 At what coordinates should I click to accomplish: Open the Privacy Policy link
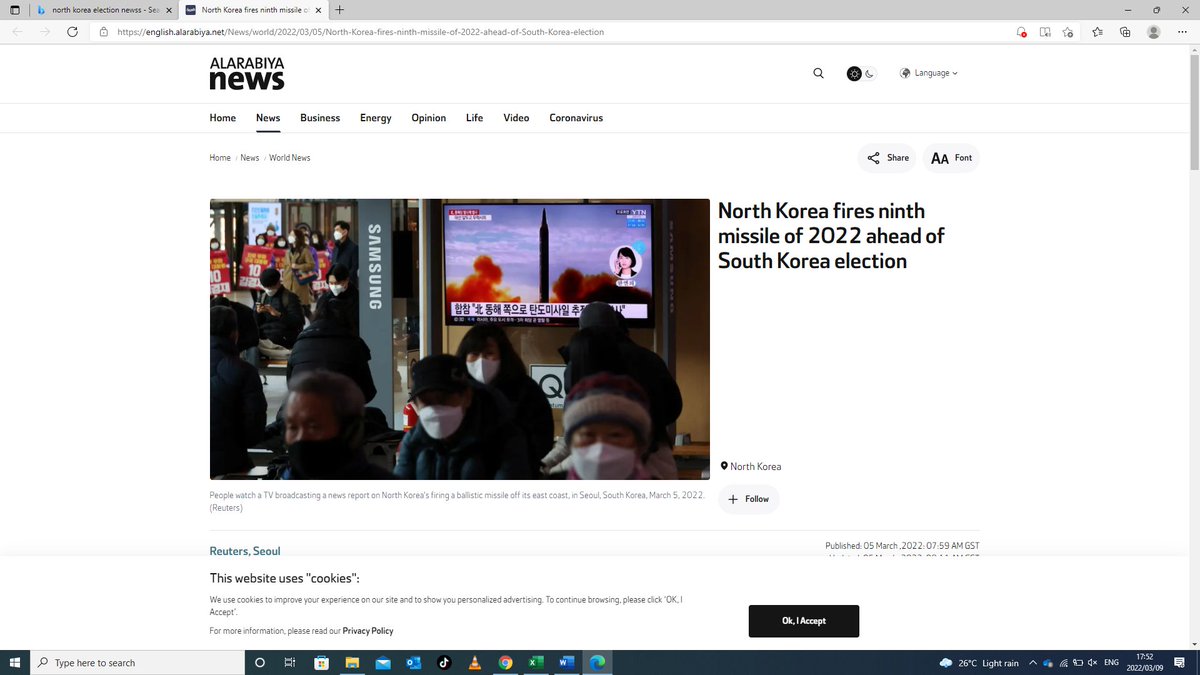(x=368, y=630)
